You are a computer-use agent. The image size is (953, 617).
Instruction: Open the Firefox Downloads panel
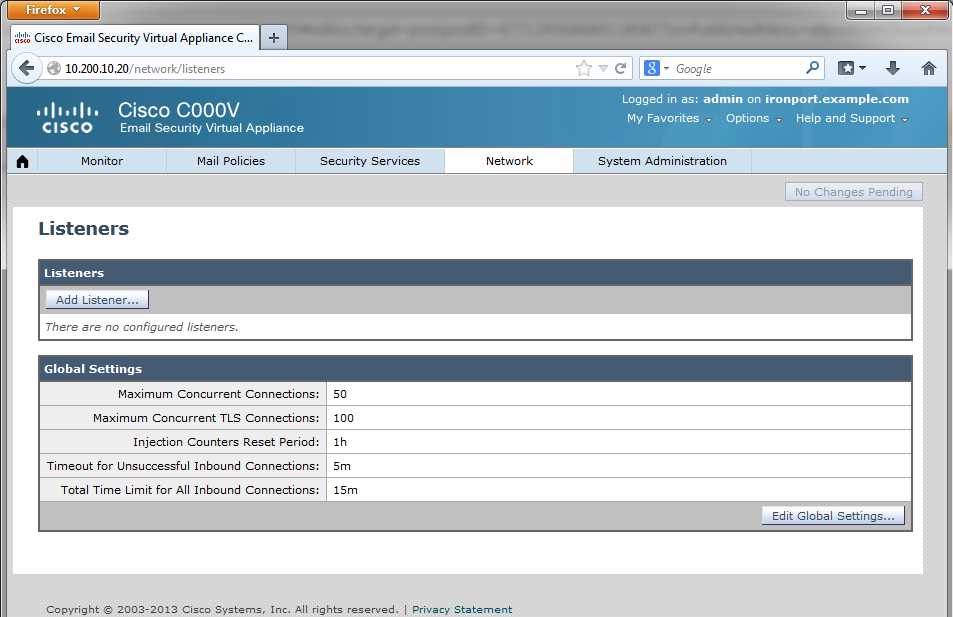pos(891,68)
